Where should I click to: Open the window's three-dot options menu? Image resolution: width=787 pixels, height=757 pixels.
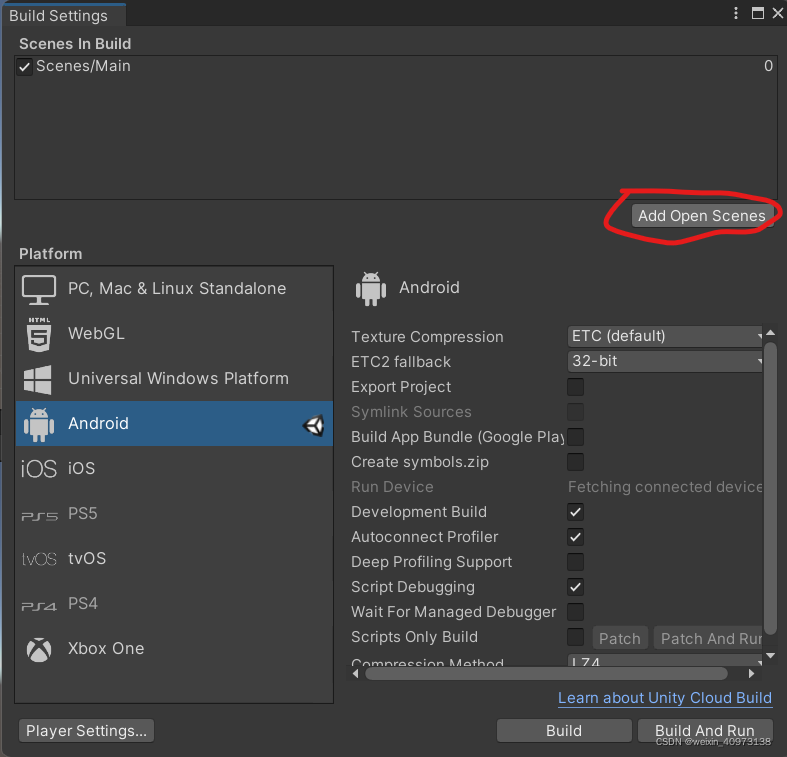(736, 13)
